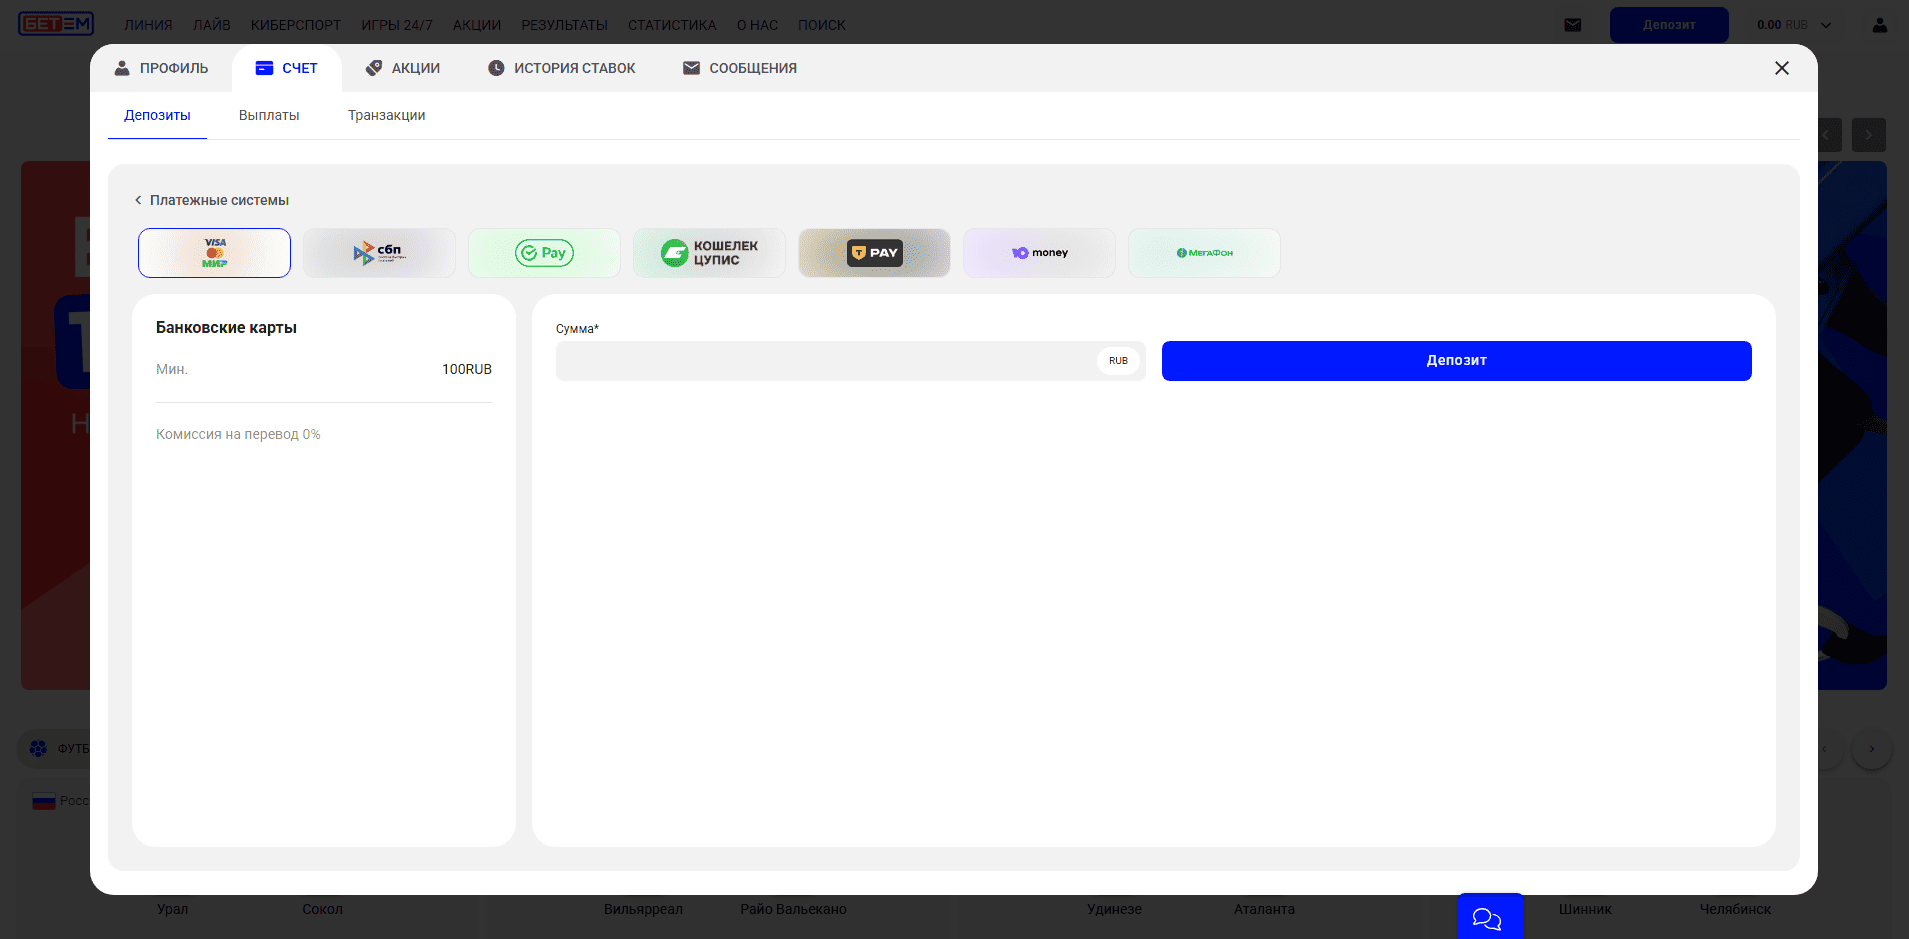Viewport: 1909px width, 939px height.
Task: Open the Транзакции tab
Action: [x=386, y=115]
